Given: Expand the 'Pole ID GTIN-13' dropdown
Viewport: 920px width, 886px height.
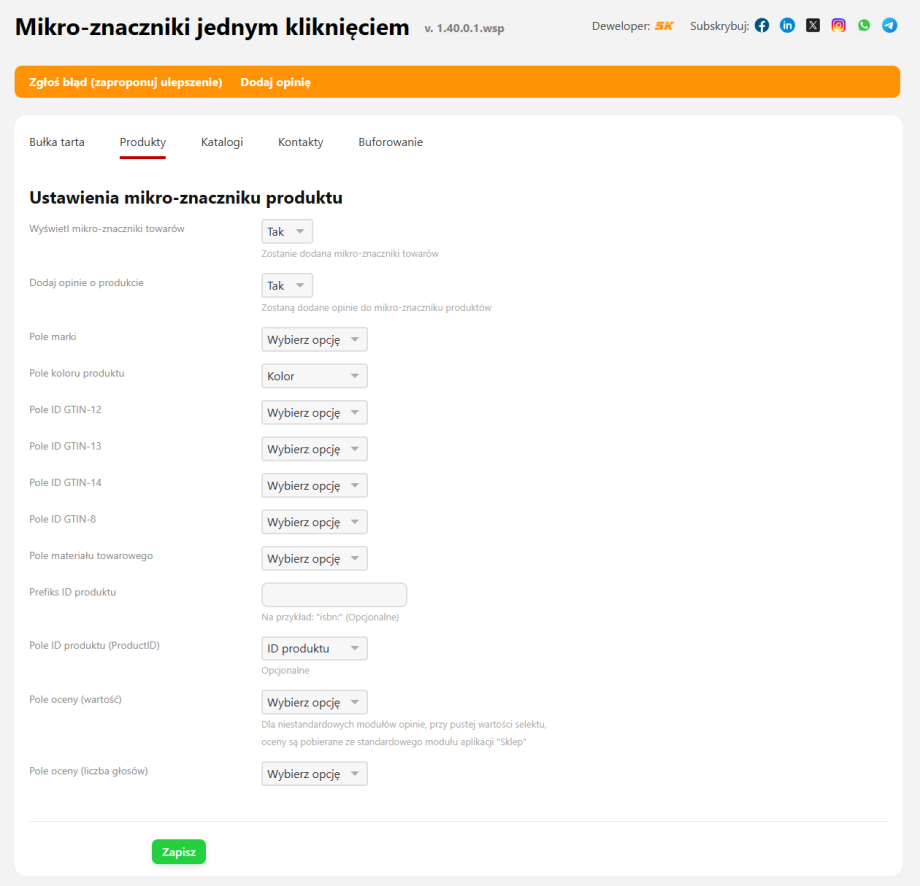Looking at the screenshot, I should 314,448.
